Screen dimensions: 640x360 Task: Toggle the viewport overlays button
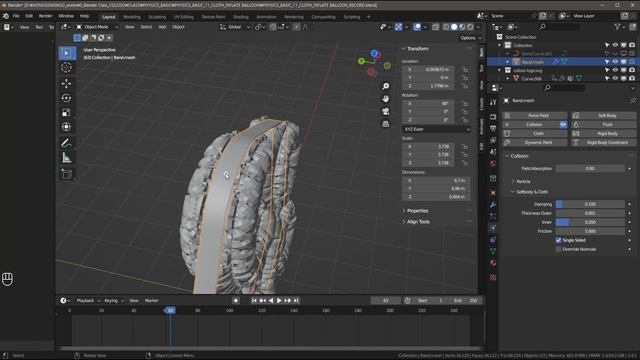pyautogui.click(x=417, y=27)
